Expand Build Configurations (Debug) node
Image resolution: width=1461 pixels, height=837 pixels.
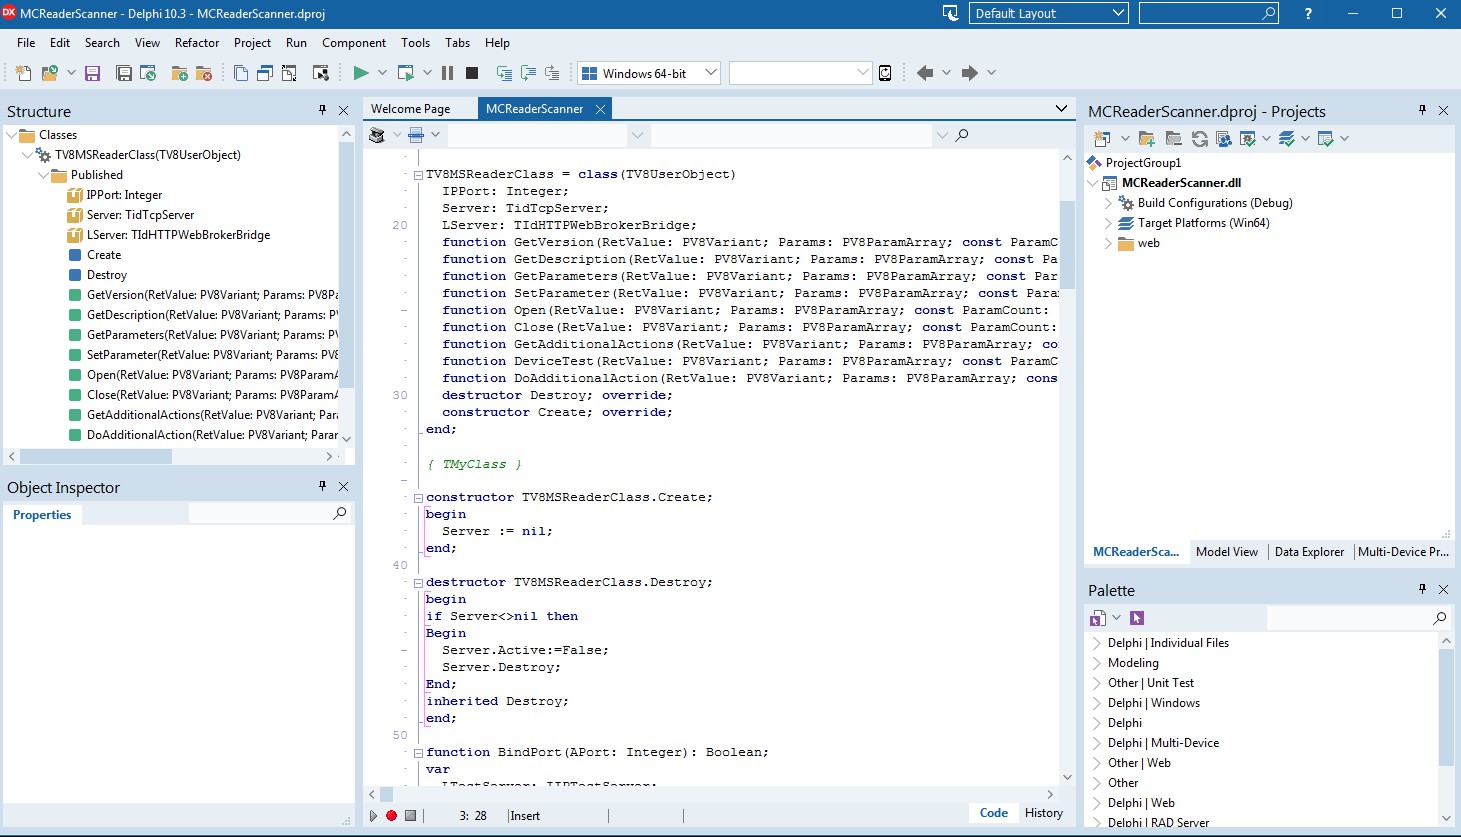pos(1108,203)
